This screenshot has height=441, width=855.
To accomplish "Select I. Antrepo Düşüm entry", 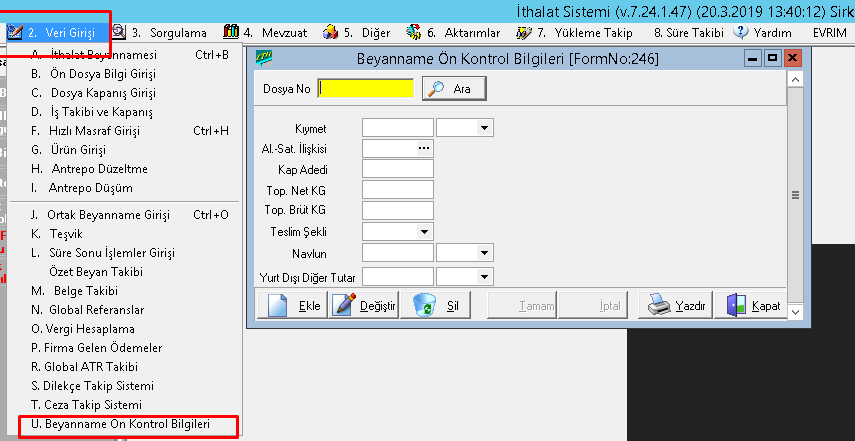I will [125, 188].
